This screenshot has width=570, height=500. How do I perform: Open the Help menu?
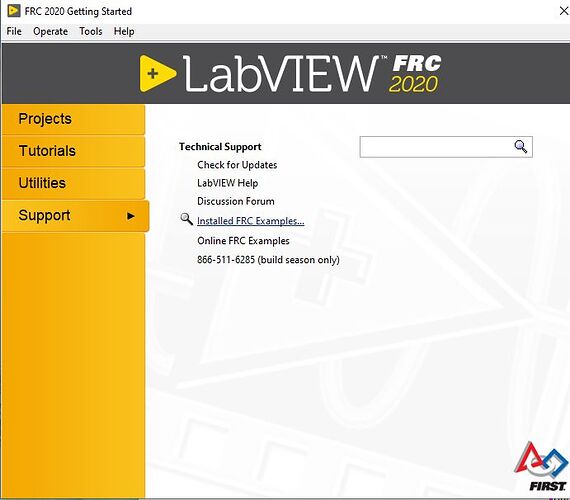point(124,31)
